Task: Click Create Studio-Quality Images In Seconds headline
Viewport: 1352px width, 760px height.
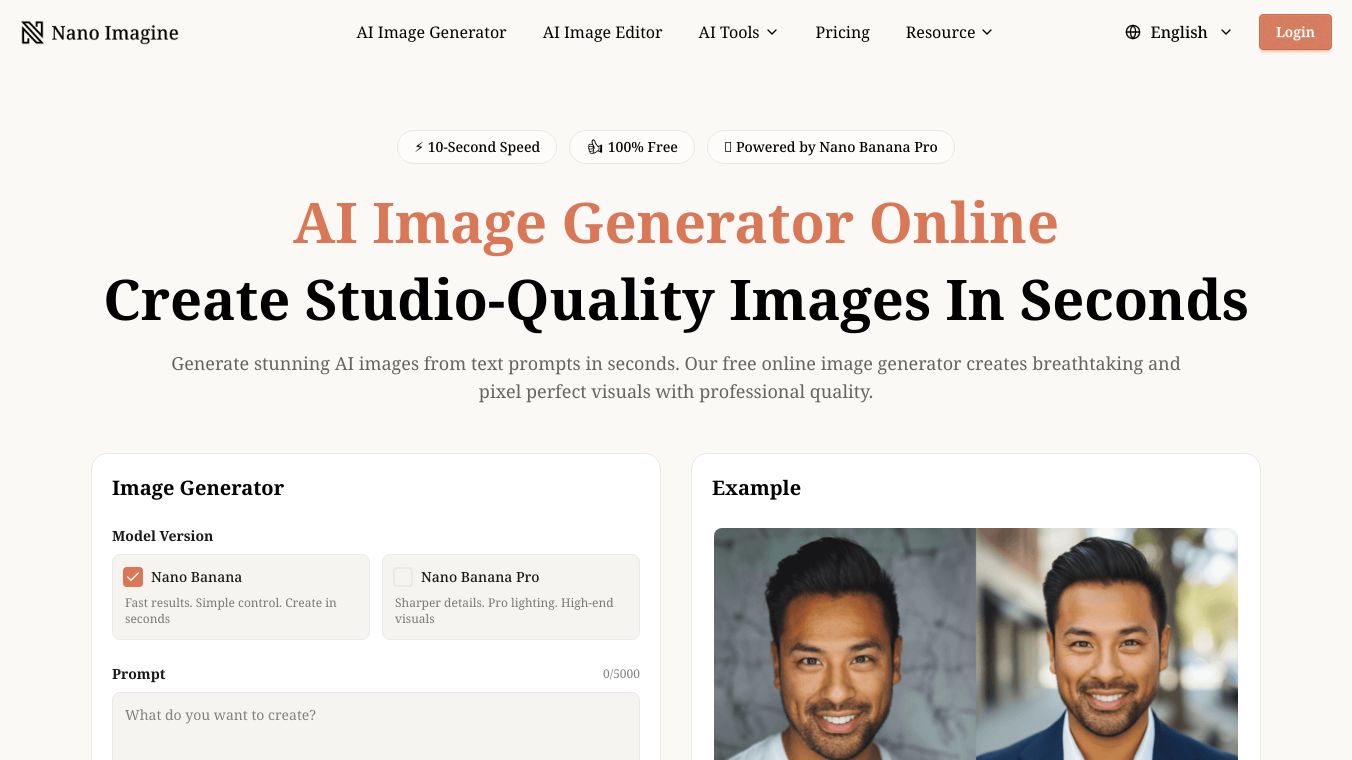Action: [x=676, y=299]
